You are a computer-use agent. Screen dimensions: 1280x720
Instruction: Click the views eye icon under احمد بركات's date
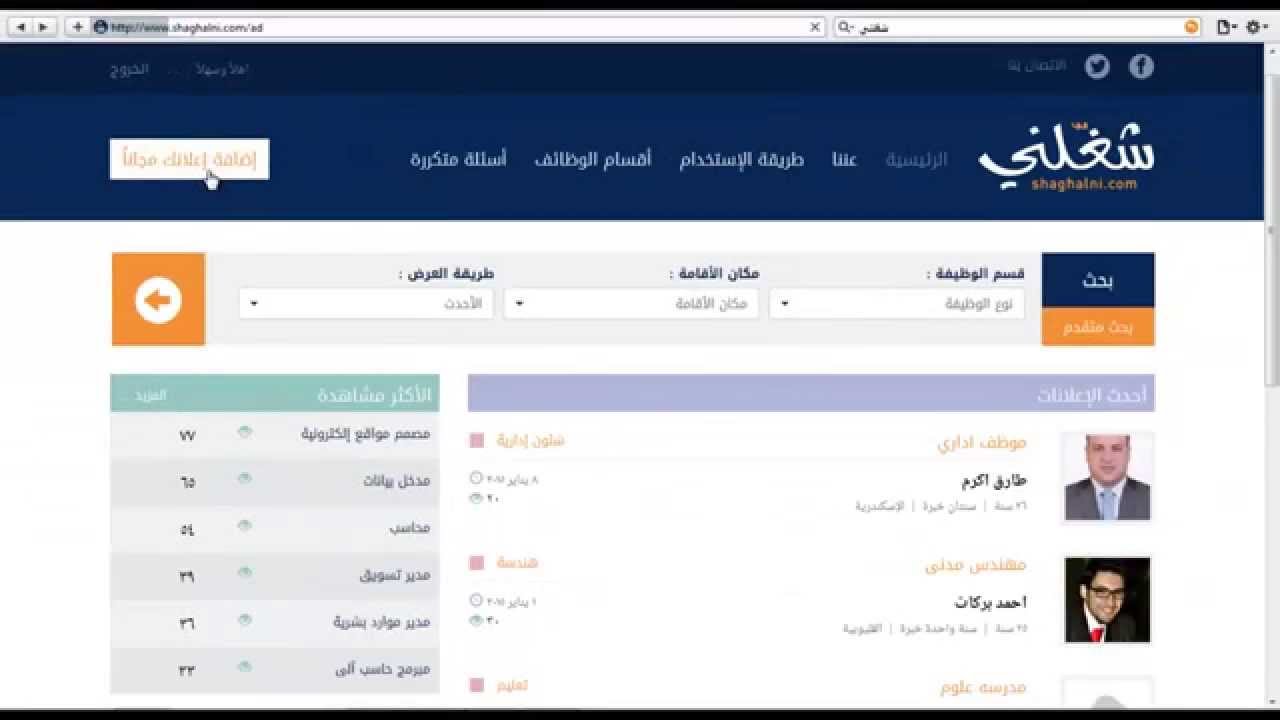tap(476, 621)
